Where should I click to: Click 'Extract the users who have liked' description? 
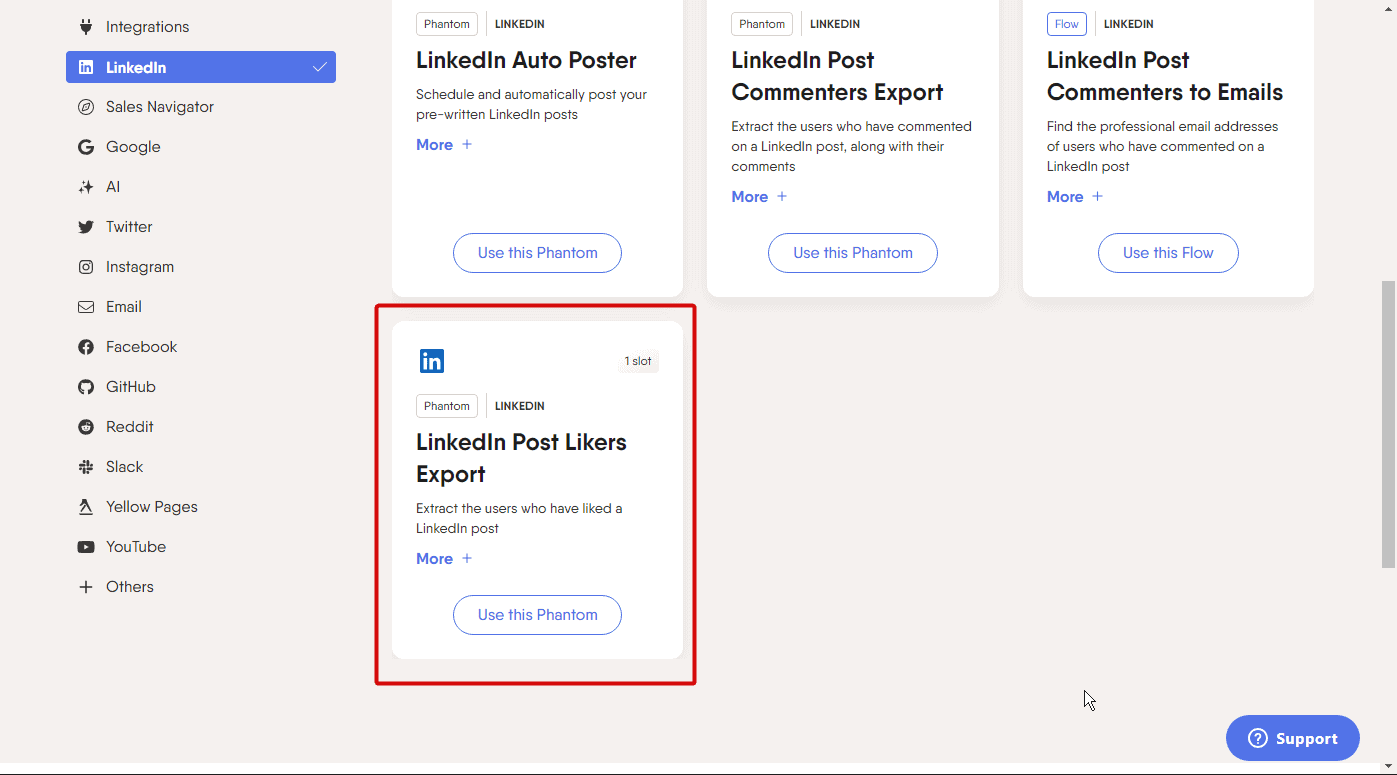pos(519,518)
